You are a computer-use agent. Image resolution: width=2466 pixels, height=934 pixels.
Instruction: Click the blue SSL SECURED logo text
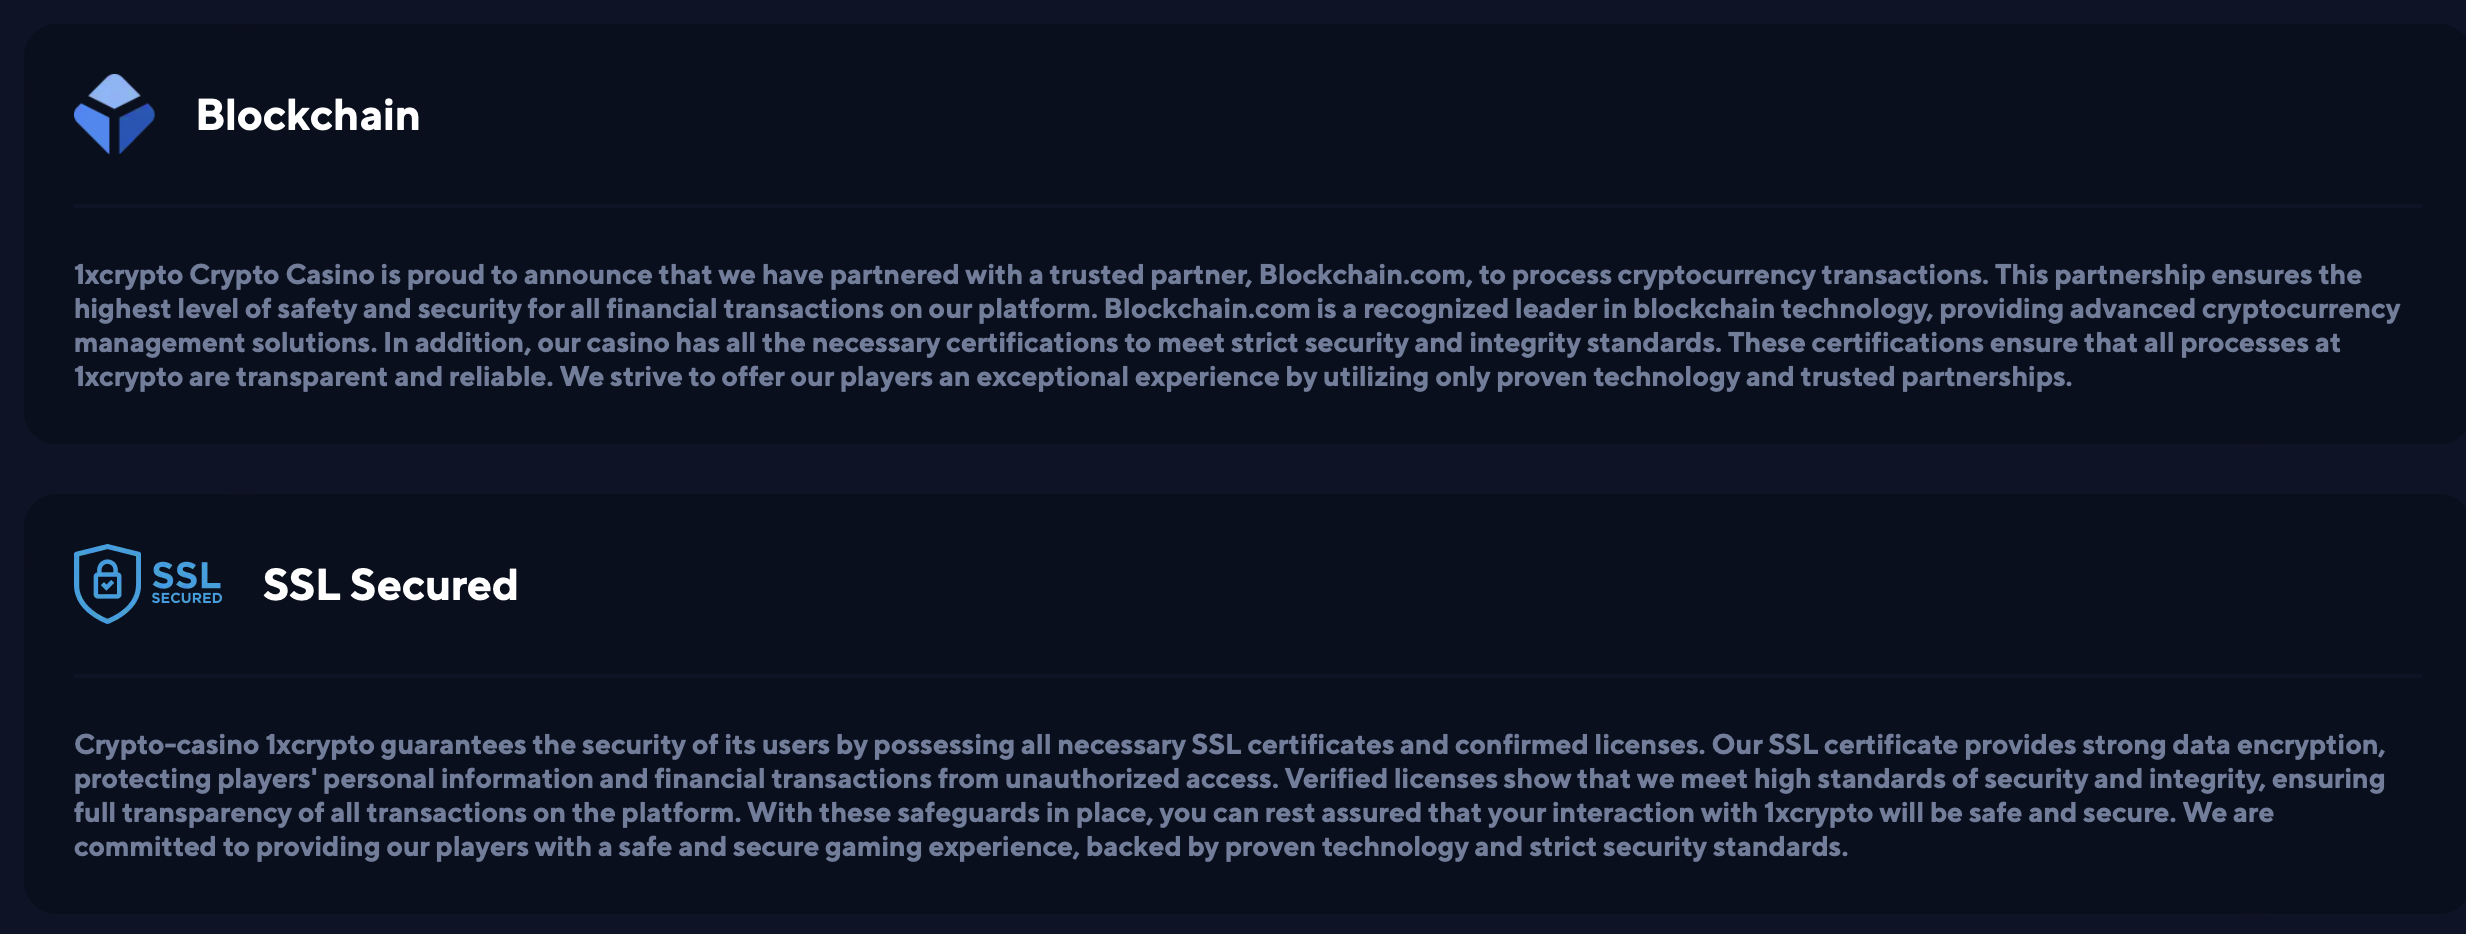[186, 582]
